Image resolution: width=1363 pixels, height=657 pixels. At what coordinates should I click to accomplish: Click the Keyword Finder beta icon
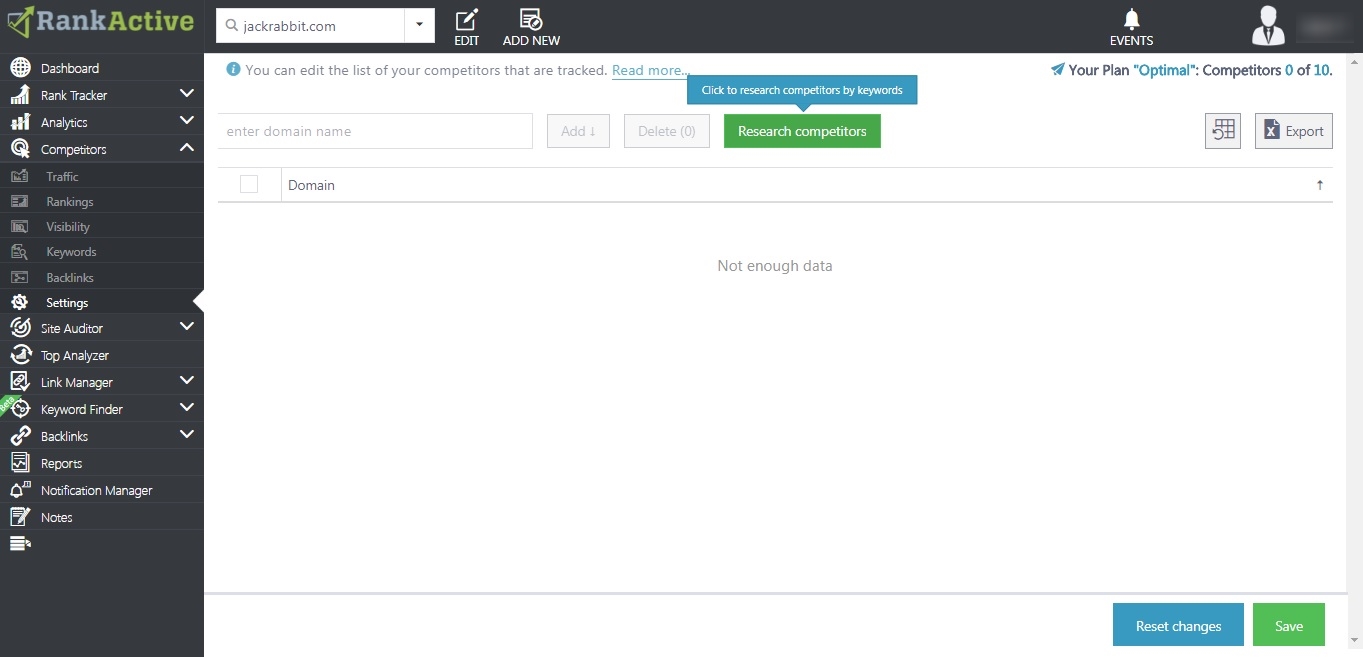coord(20,409)
